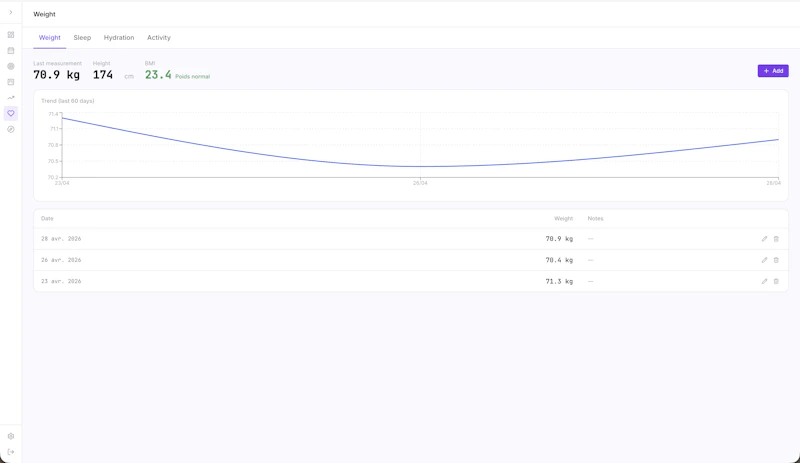800x463 pixels.
Task: Click the Poids normal label
Action: tap(192, 77)
